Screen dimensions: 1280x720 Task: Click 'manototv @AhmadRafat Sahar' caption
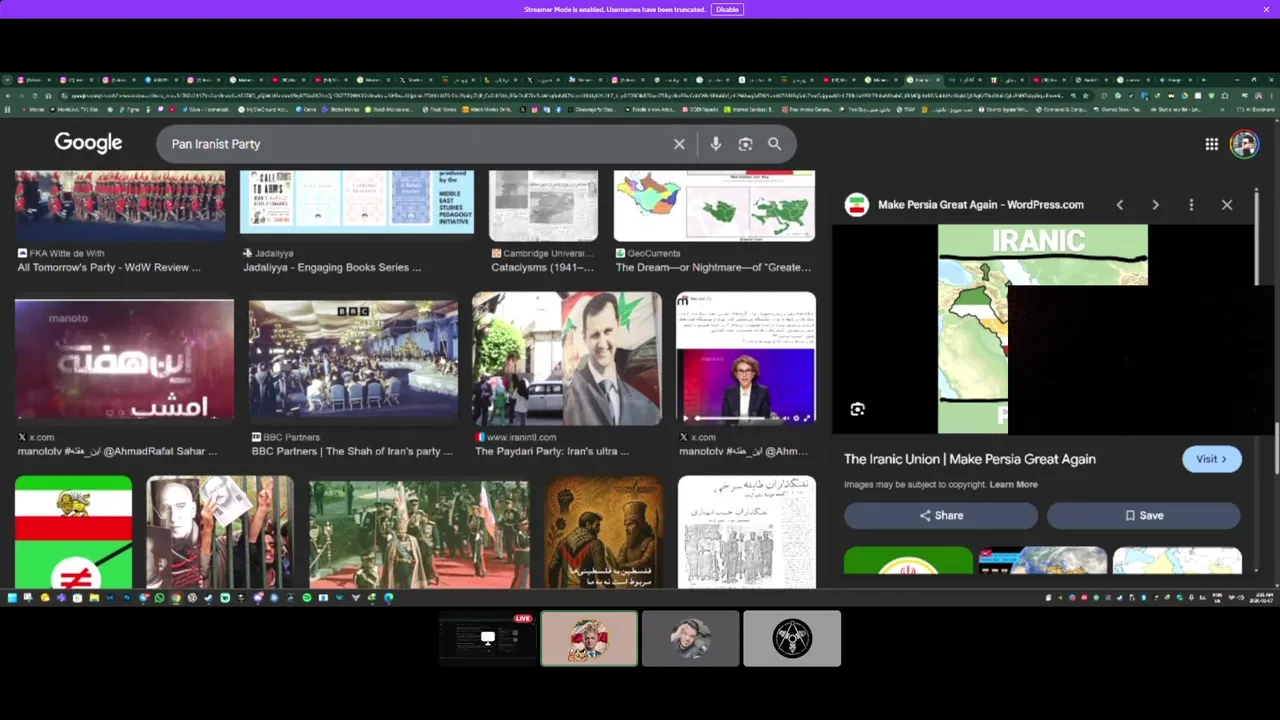117,451
